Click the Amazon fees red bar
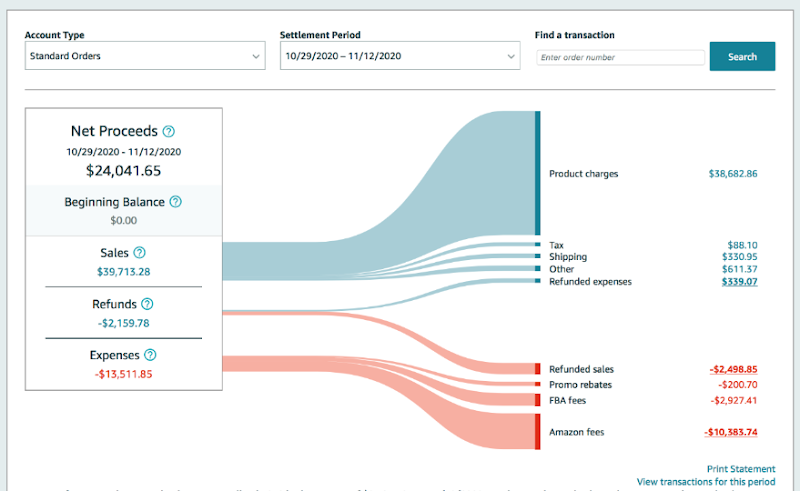This screenshot has width=800, height=491. (538, 432)
